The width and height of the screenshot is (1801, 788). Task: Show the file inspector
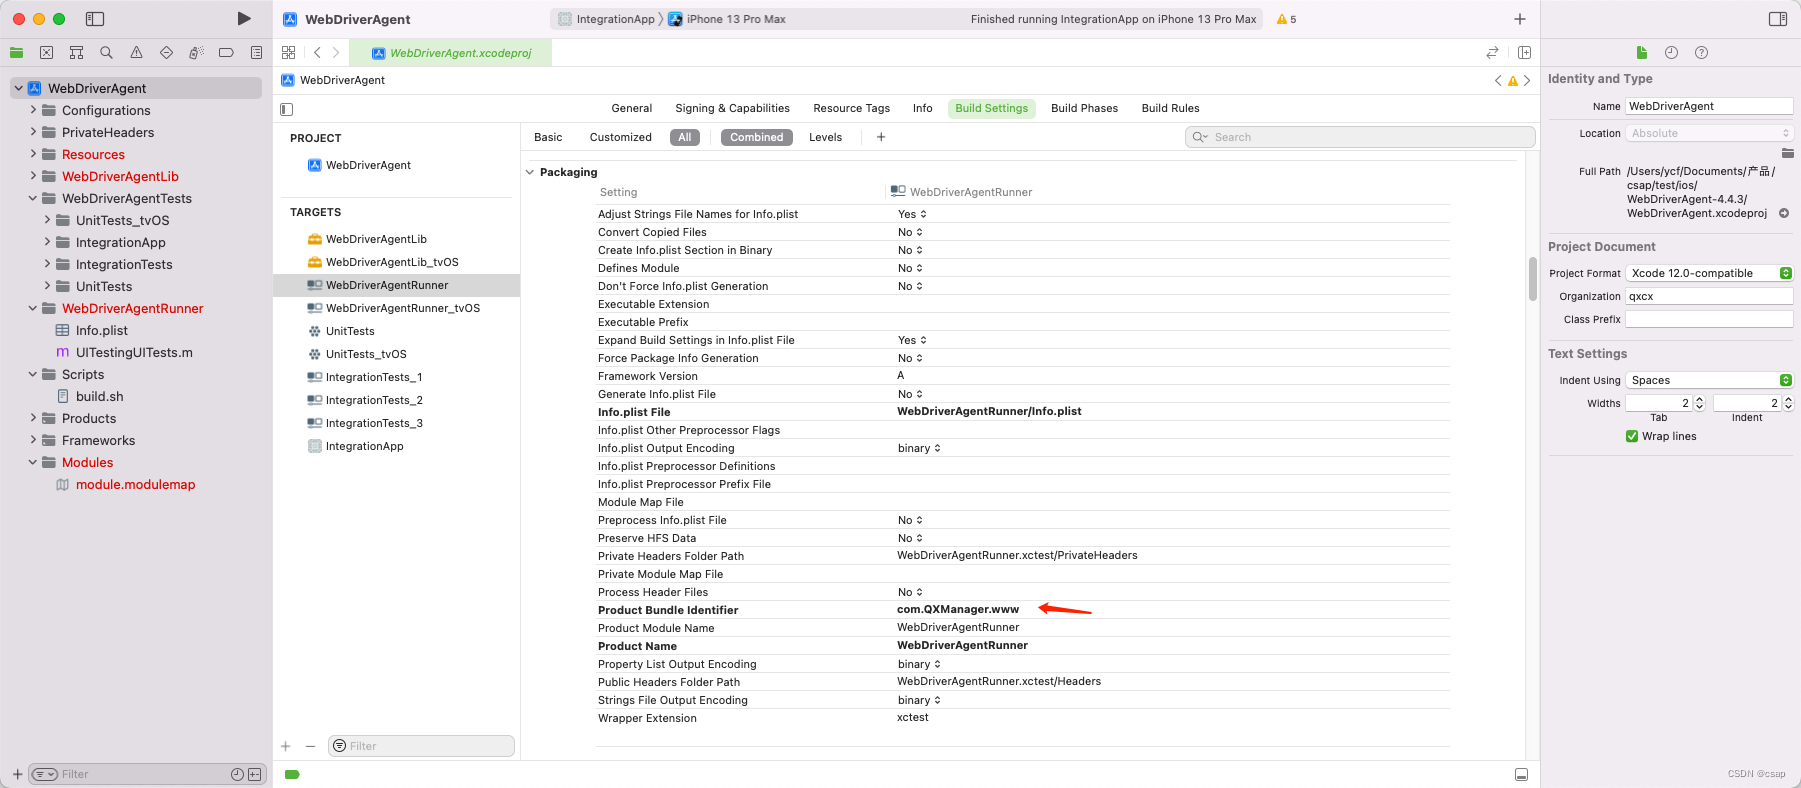pos(1641,53)
